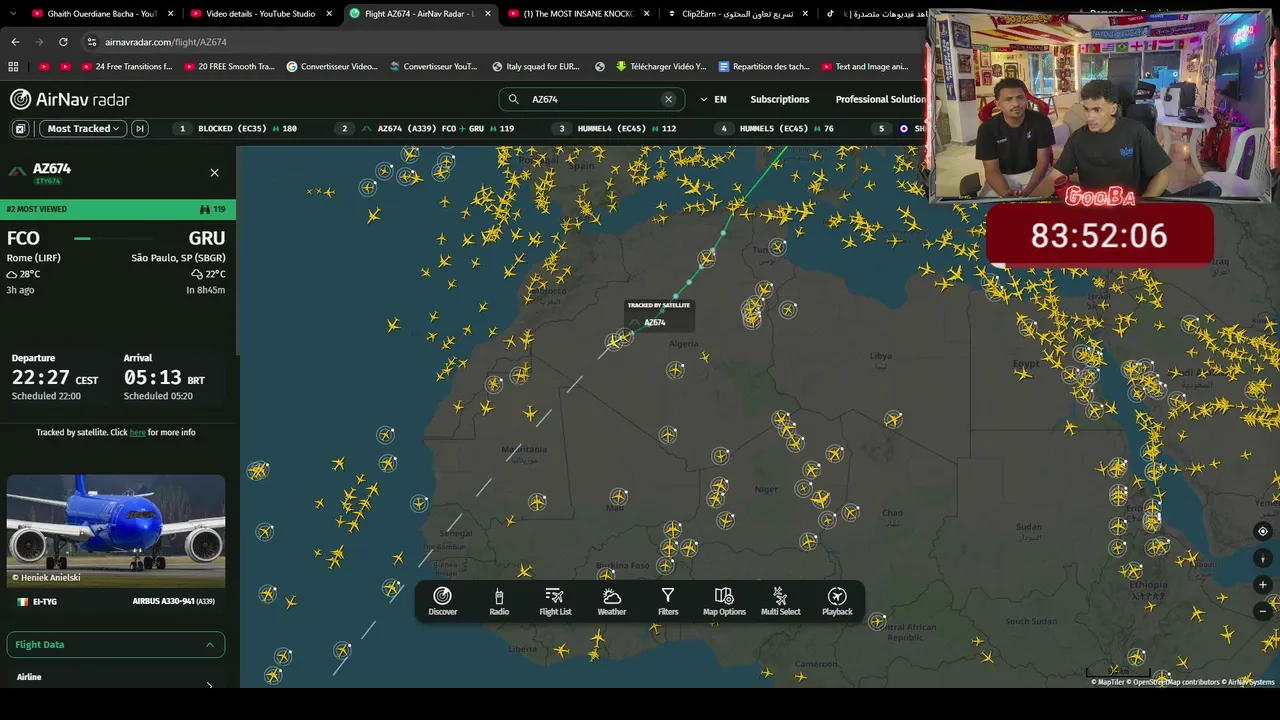
Task: Click the Departure time 22:27 CEST
Action: click(55, 378)
